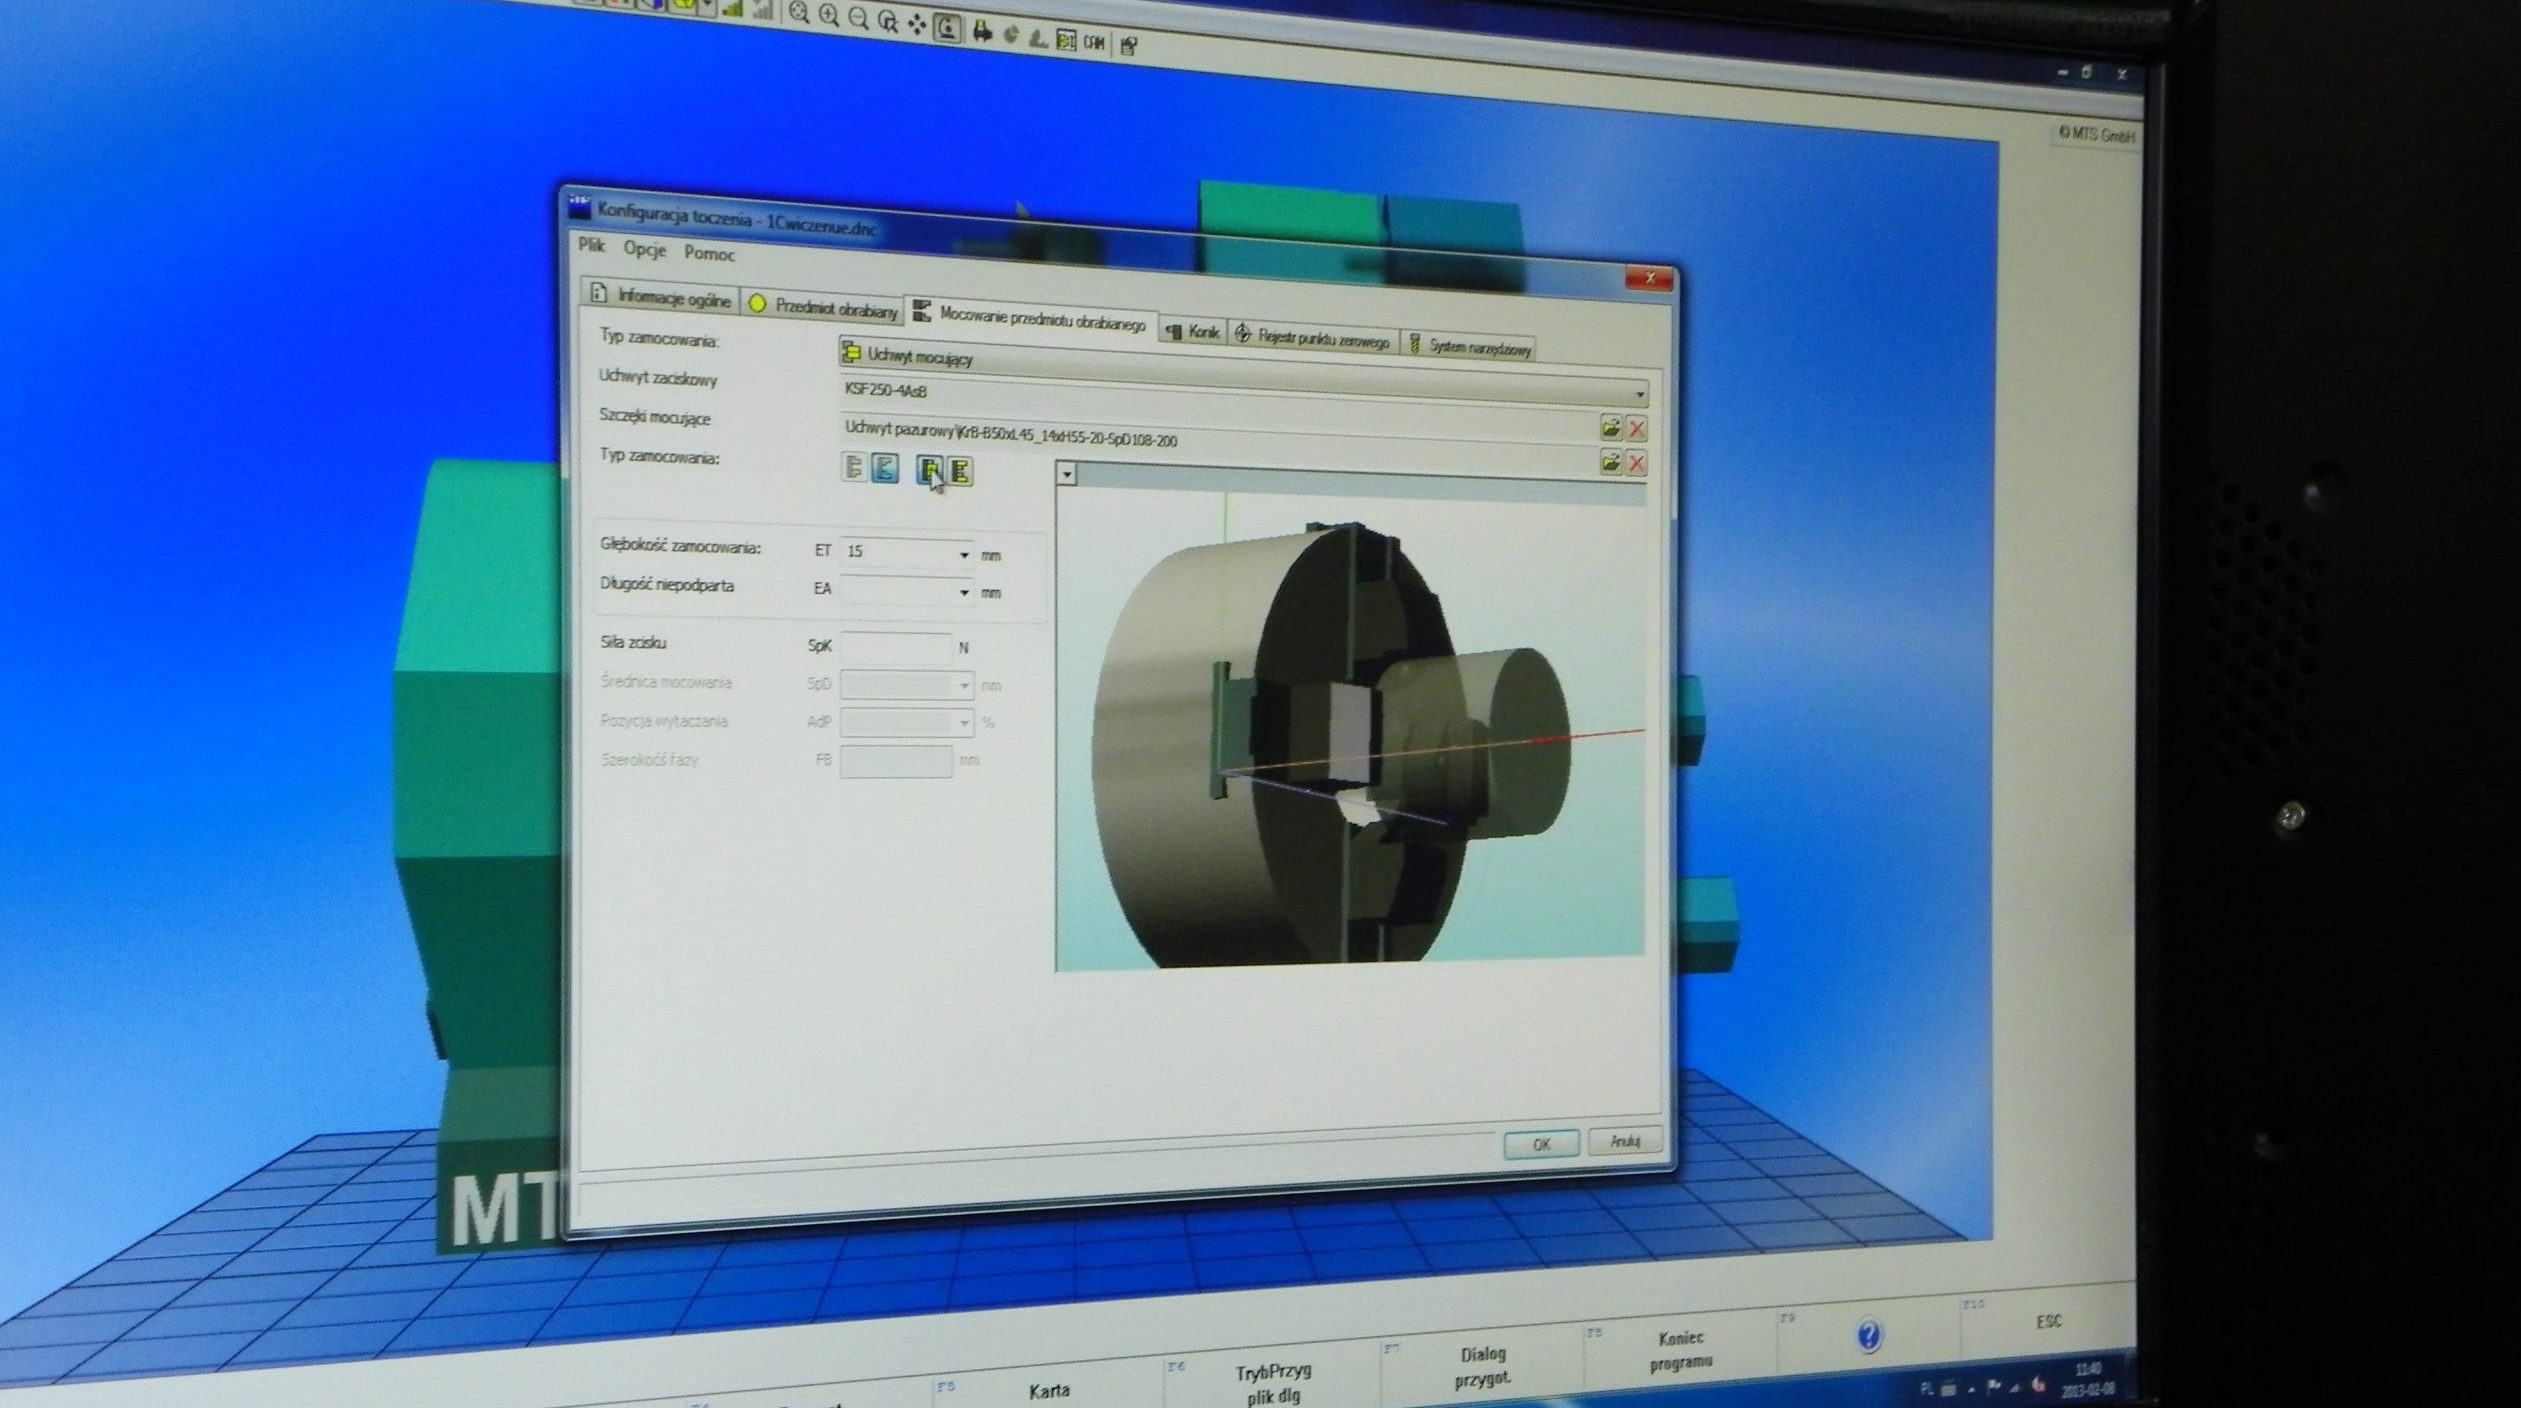2521x1408 pixels.
Task: Click the OK button
Action: pyautogui.click(x=1541, y=1145)
